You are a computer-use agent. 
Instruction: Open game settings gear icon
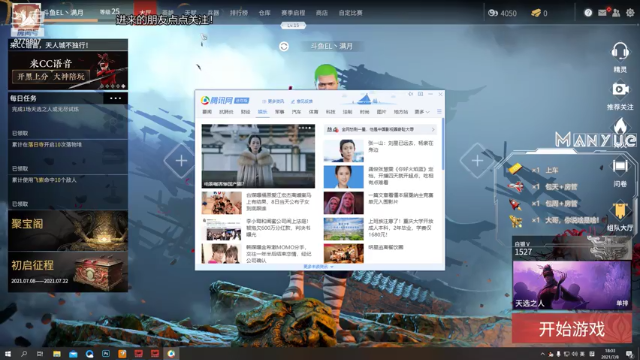pos(630,13)
